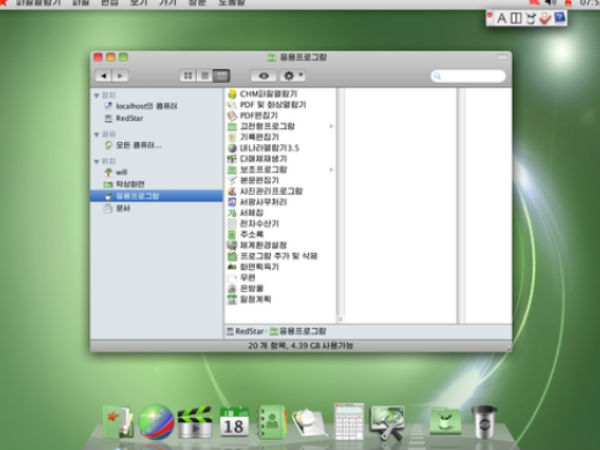The height and width of the screenshot is (450, 600).
Task: Click 응용프로그람 in the bottom path bar
Action: pos(298,331)
